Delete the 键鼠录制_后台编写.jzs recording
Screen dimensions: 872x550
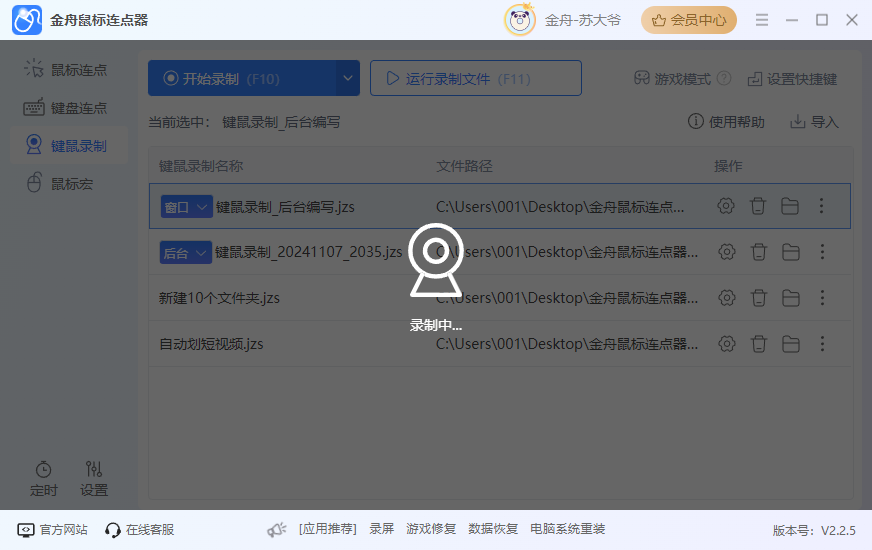click(x=757, y=206)
